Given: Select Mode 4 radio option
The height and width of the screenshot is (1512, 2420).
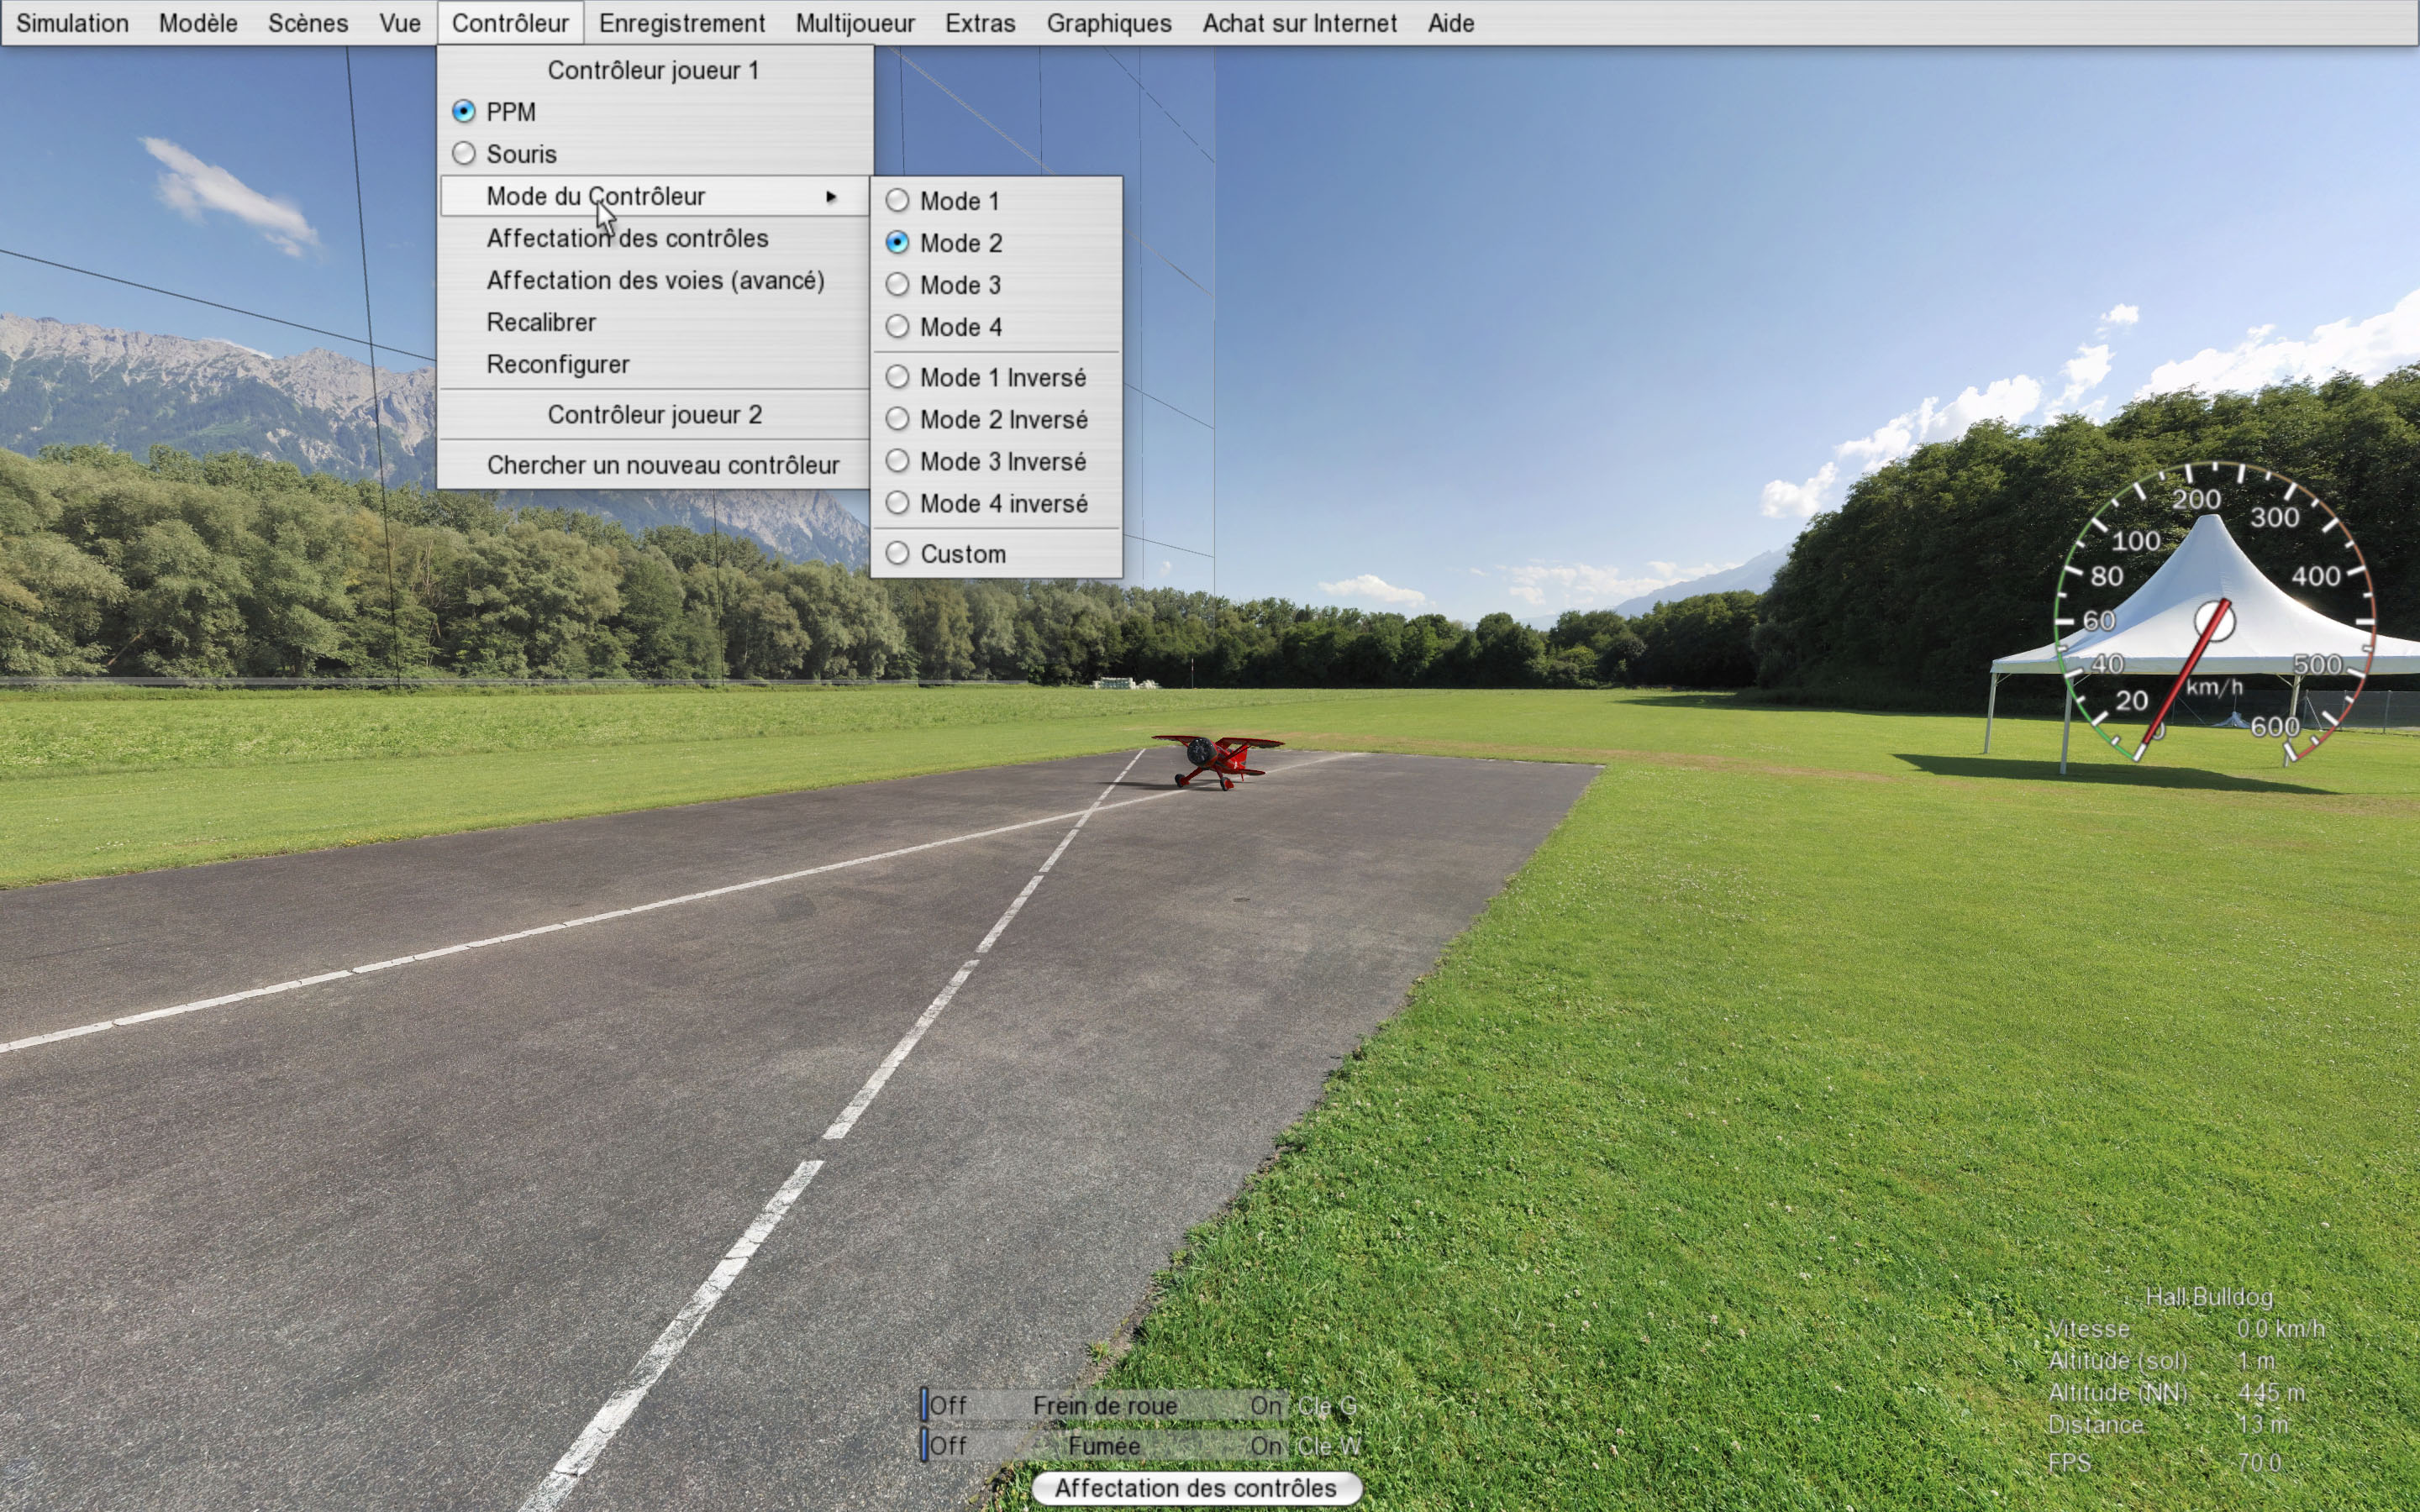Looking at the screenshot, I should (x=958, y=327).
